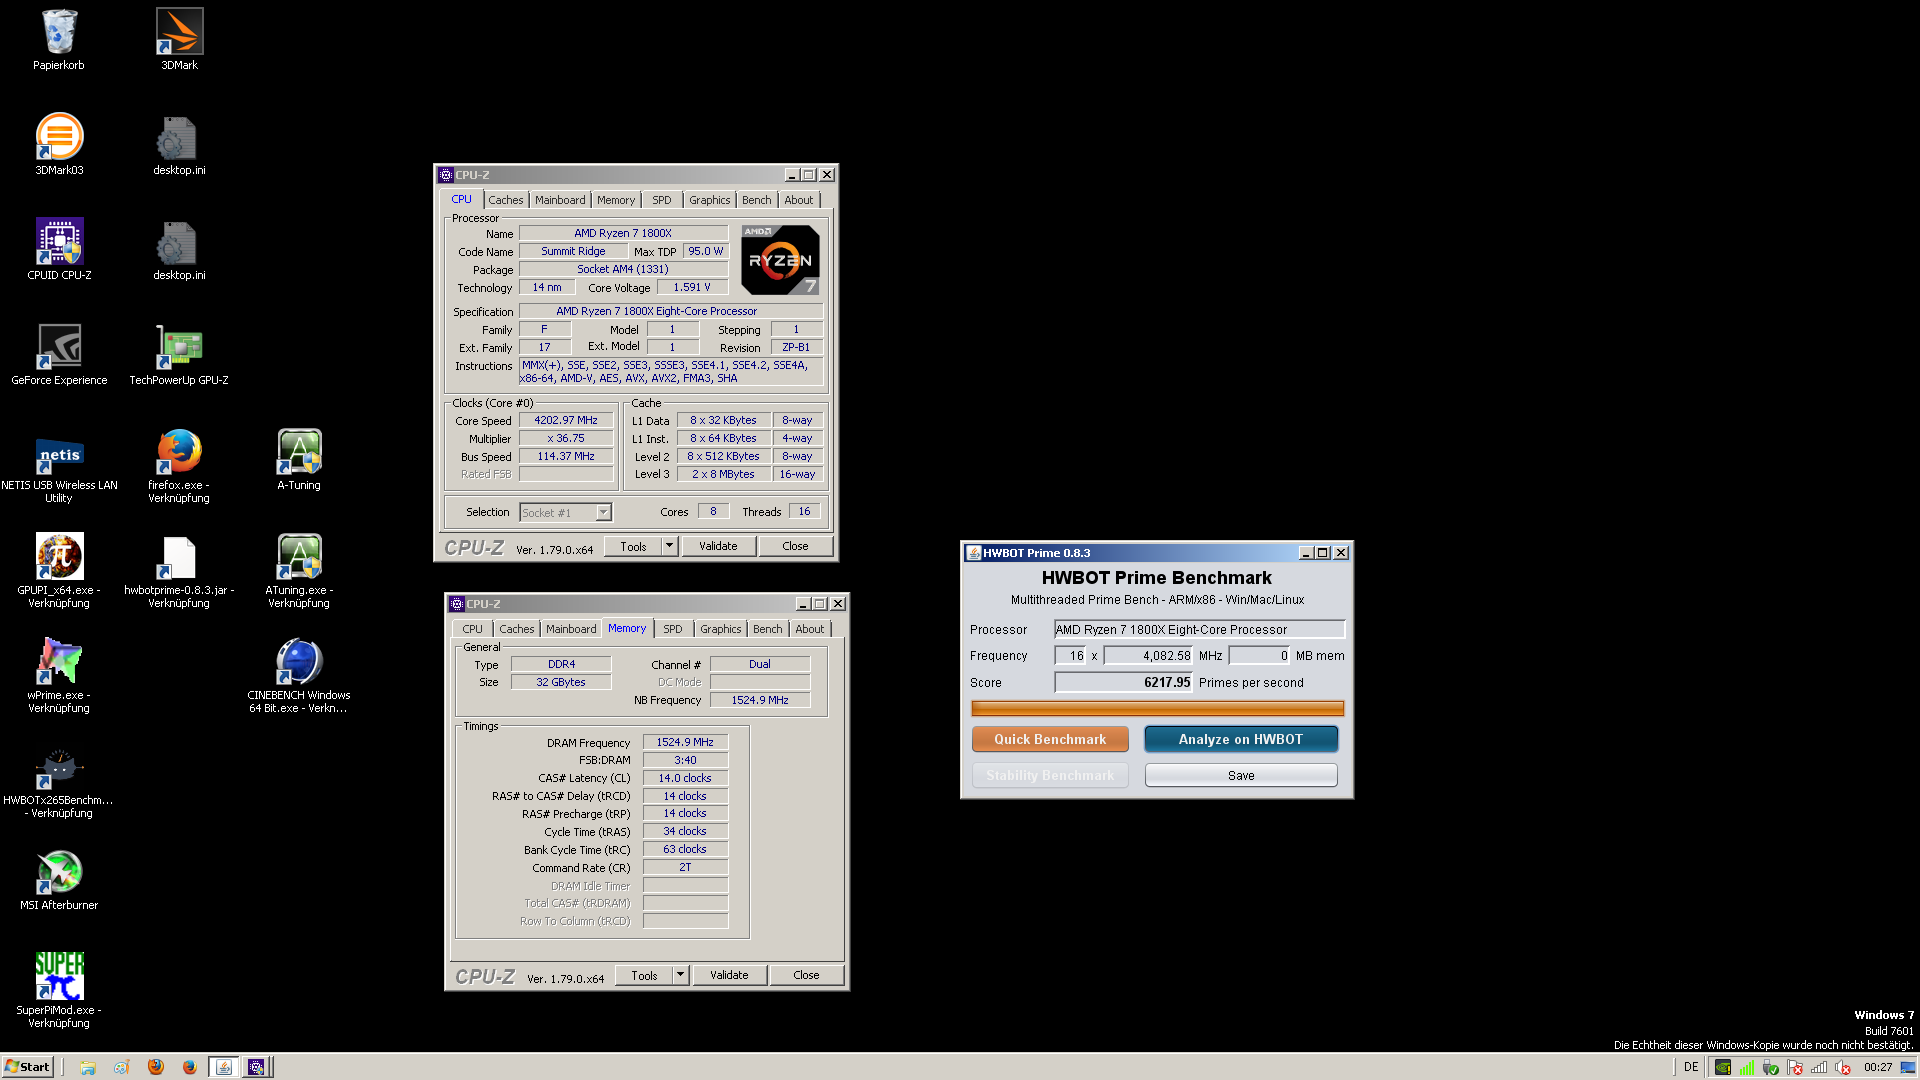Click Tools button in top CPU-Z window
The height and width of the screenshot is (1080, 1920).
633,546
